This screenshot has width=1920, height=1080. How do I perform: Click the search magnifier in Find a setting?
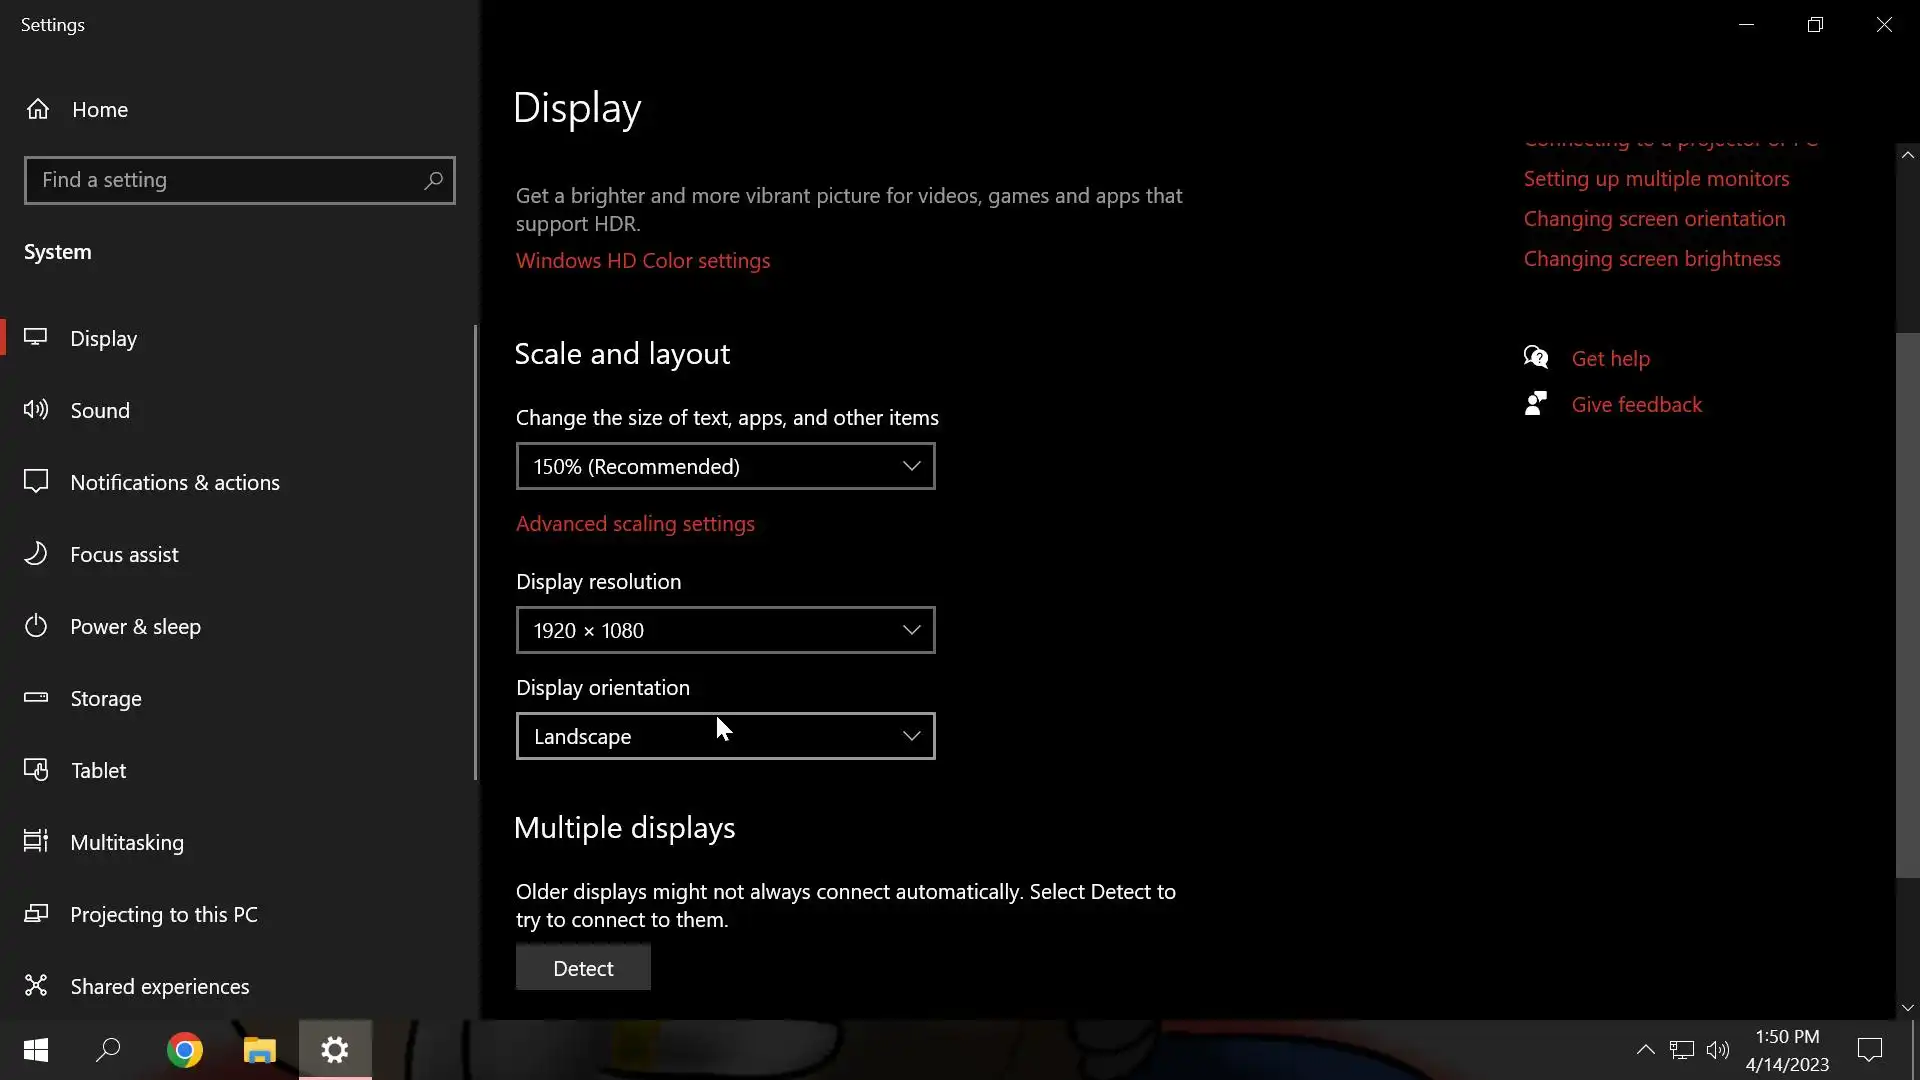(x=433, y=180)
